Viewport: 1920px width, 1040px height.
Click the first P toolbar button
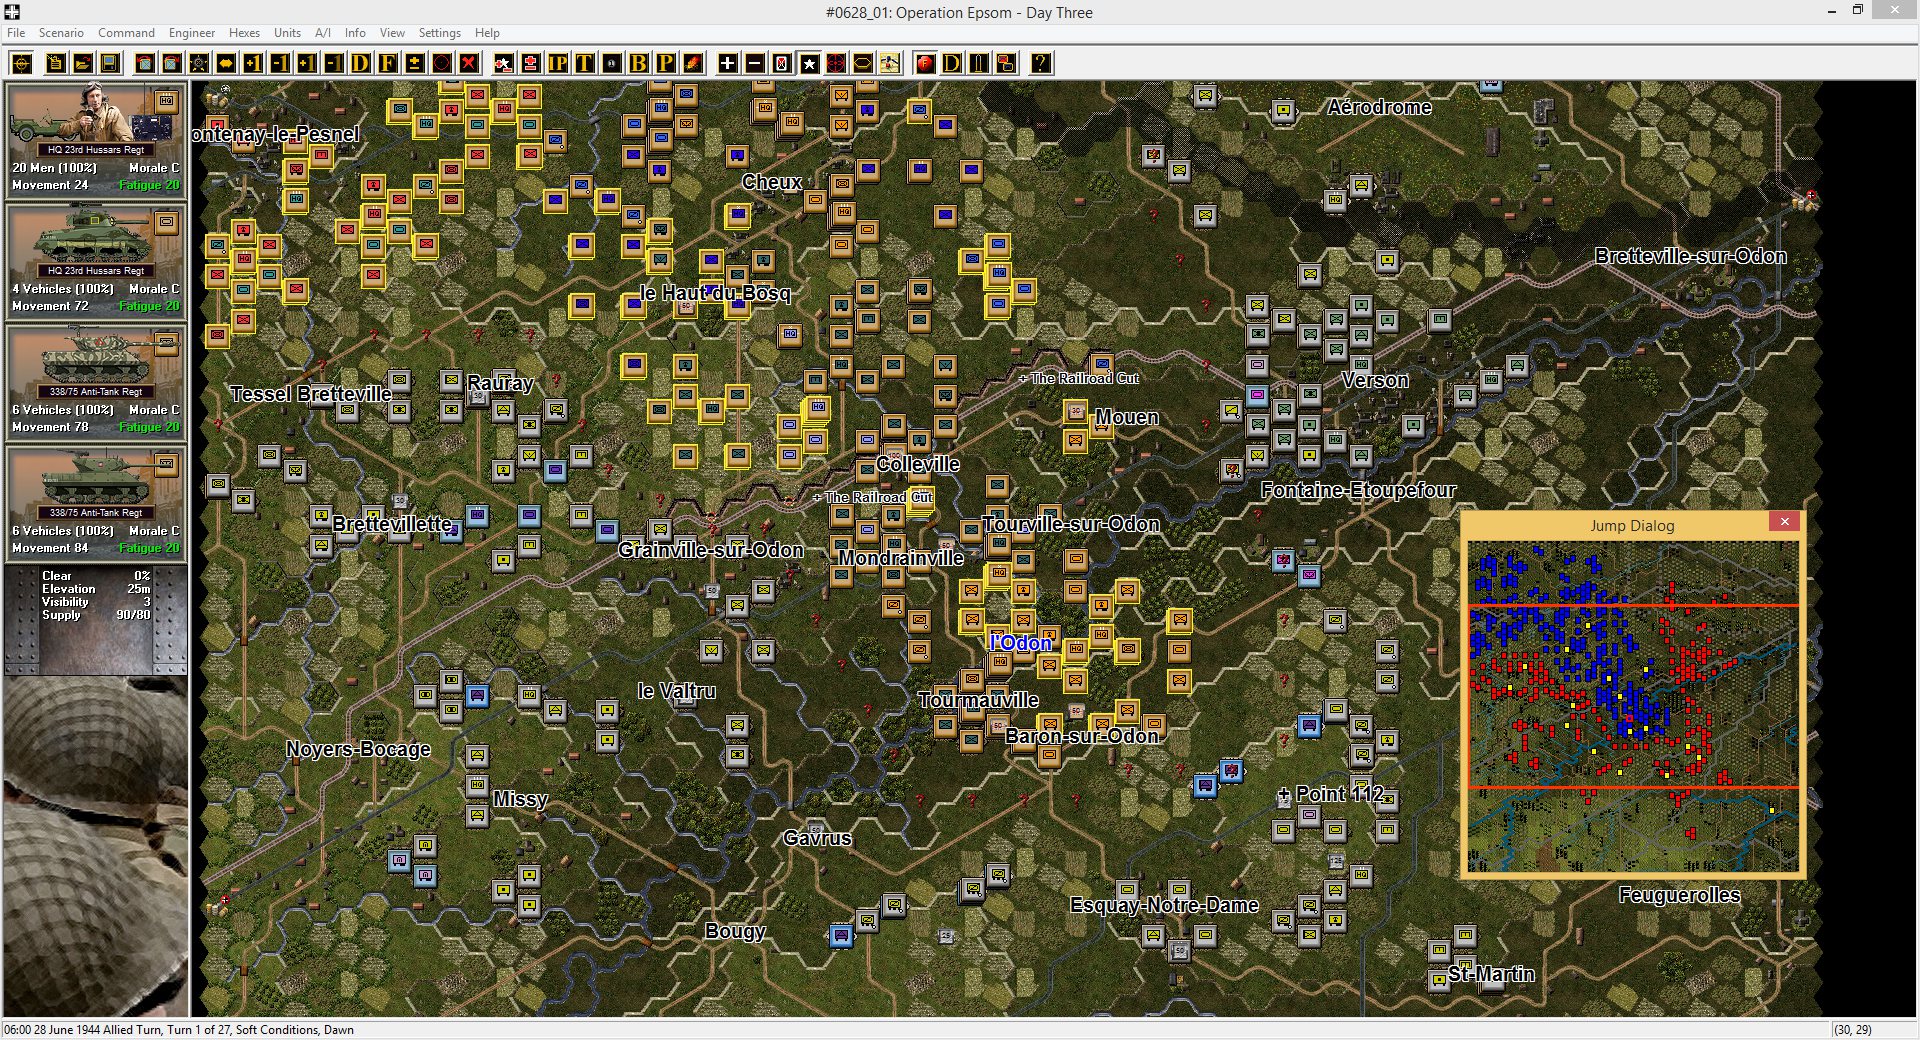[665, 64]
